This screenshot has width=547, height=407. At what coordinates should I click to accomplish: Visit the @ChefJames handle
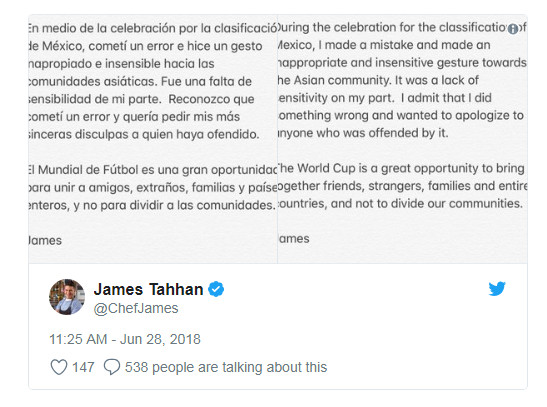tap(136, 308)
